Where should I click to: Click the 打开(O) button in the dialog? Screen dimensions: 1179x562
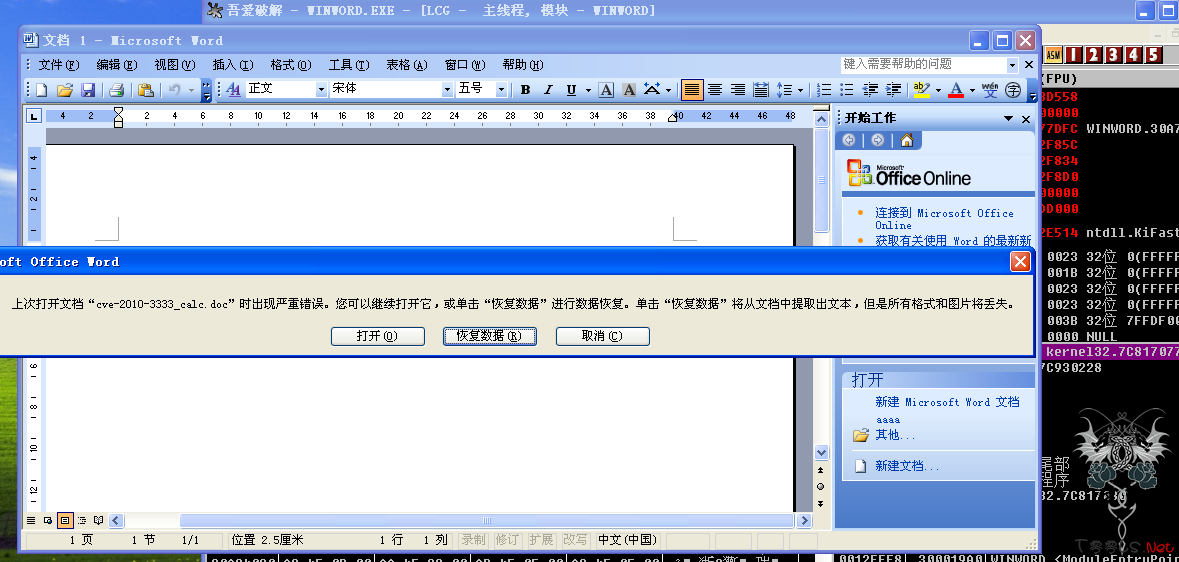click(377, 336)
